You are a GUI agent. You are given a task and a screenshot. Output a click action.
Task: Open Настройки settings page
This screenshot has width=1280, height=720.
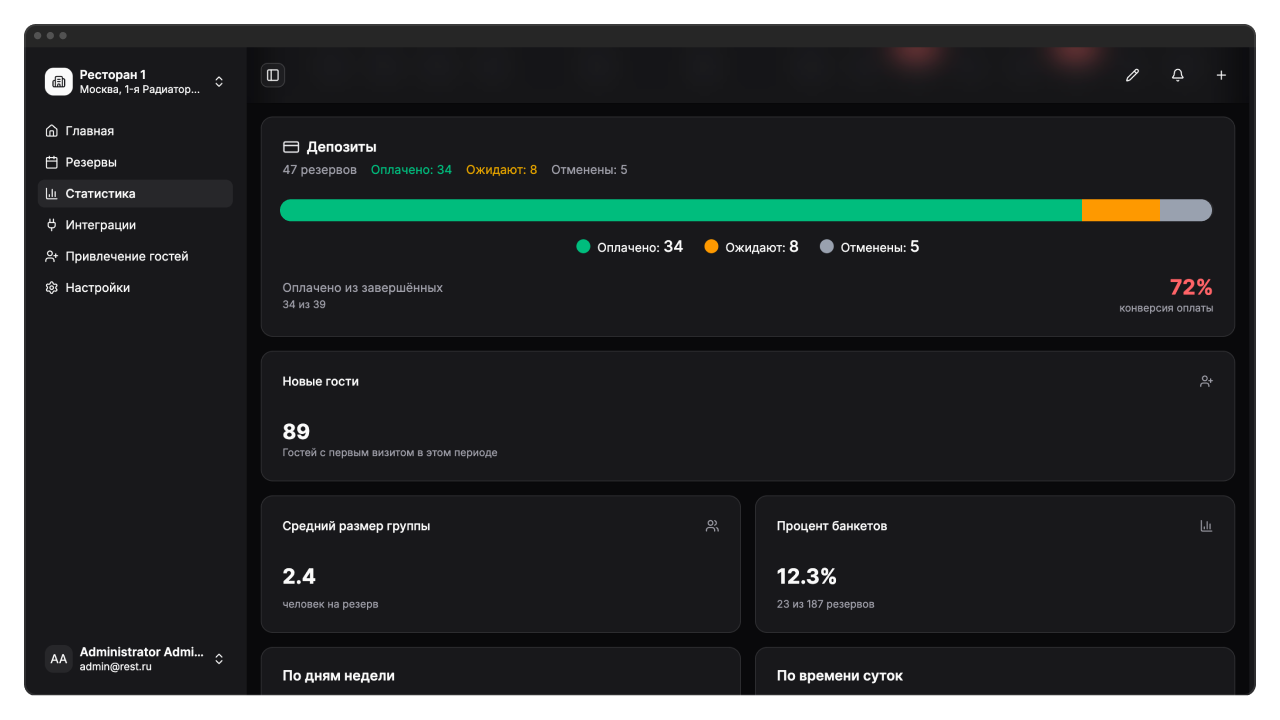pyautogui.click(x=98, y=288)
